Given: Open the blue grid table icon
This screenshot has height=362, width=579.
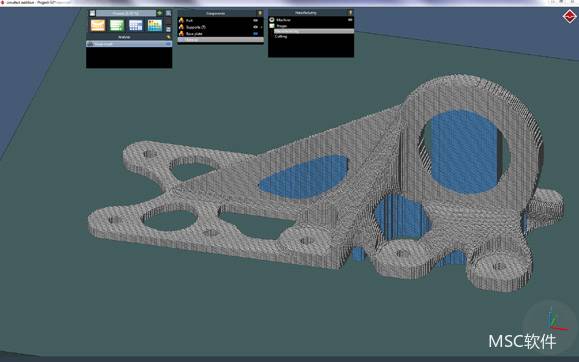Looking at the screenshot, I should coord(136,25).
